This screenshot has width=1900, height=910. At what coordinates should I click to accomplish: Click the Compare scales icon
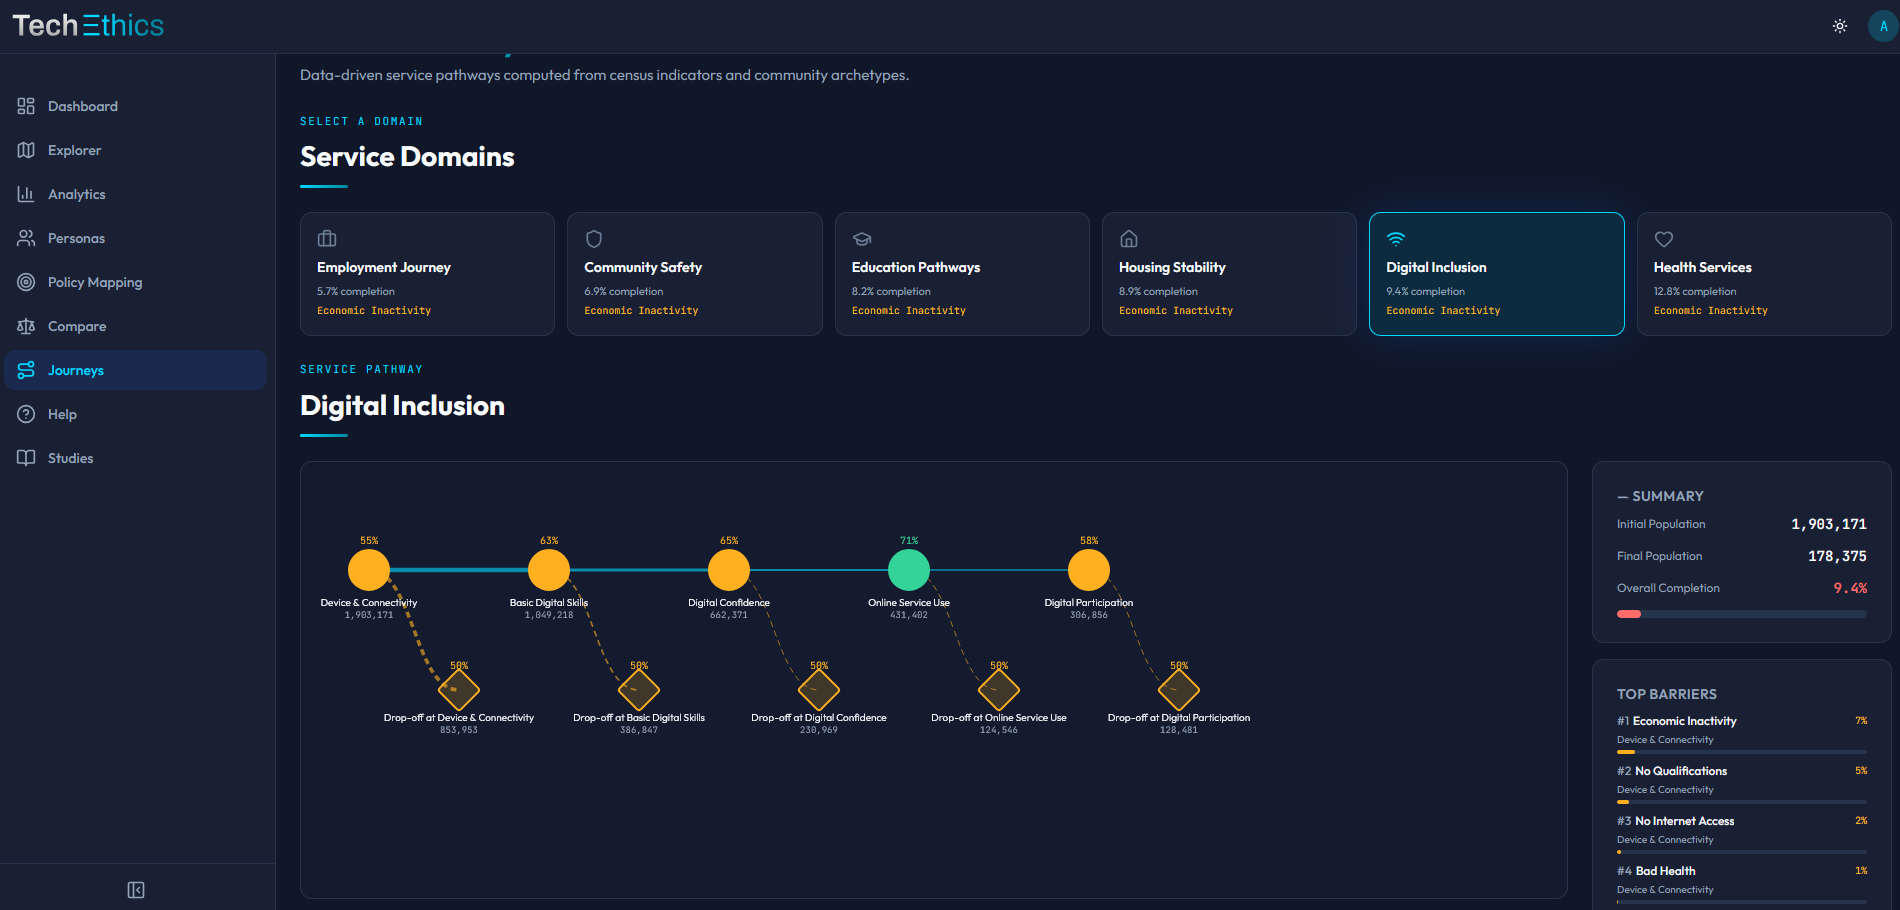tap(27, 326)
